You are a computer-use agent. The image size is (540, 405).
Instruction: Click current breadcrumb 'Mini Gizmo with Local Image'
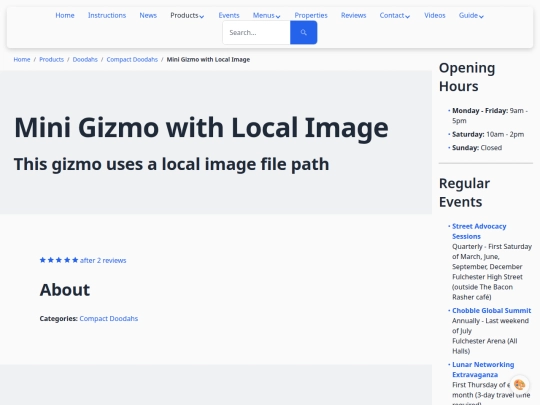[x=208, y=60]
